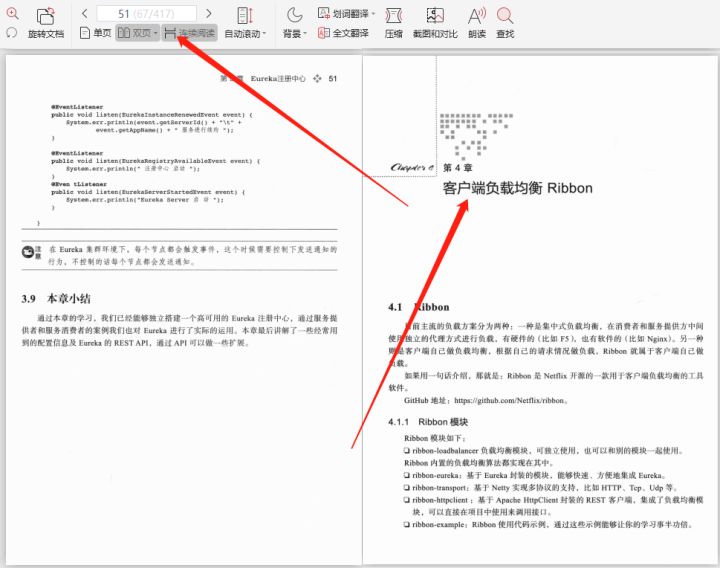The image size is (720, 568).
Task: Click the ribbon-example bullet line
Action: click(x=549, y=524)
